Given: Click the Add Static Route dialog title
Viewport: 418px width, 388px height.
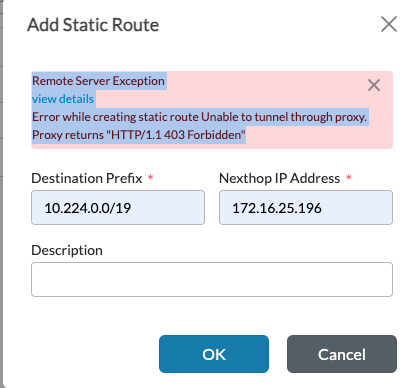Looking at the screenshot, I should [x=93, y=25].
